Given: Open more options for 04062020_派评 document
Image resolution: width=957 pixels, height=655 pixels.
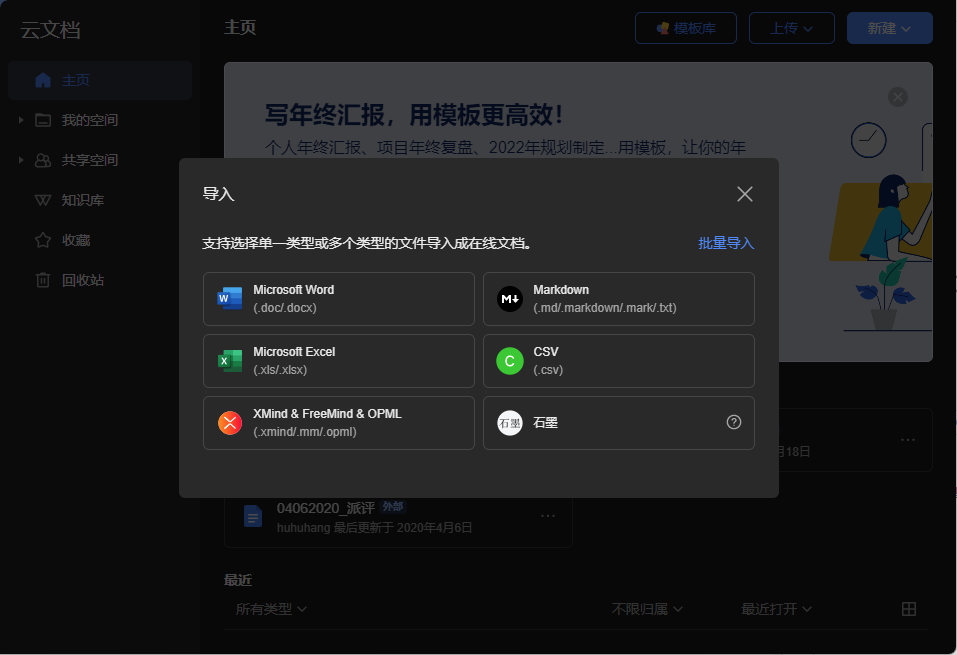Looking at the screenshot, I should point(548,516).
